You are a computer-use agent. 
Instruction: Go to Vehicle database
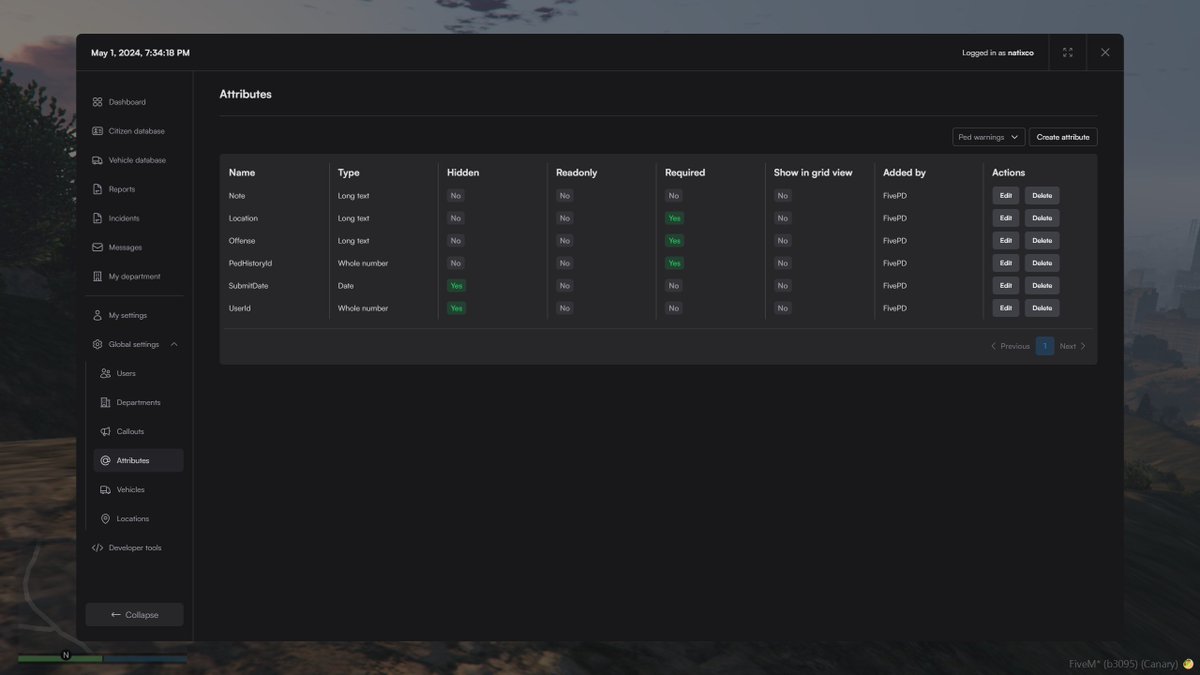[x=138, y=160]
